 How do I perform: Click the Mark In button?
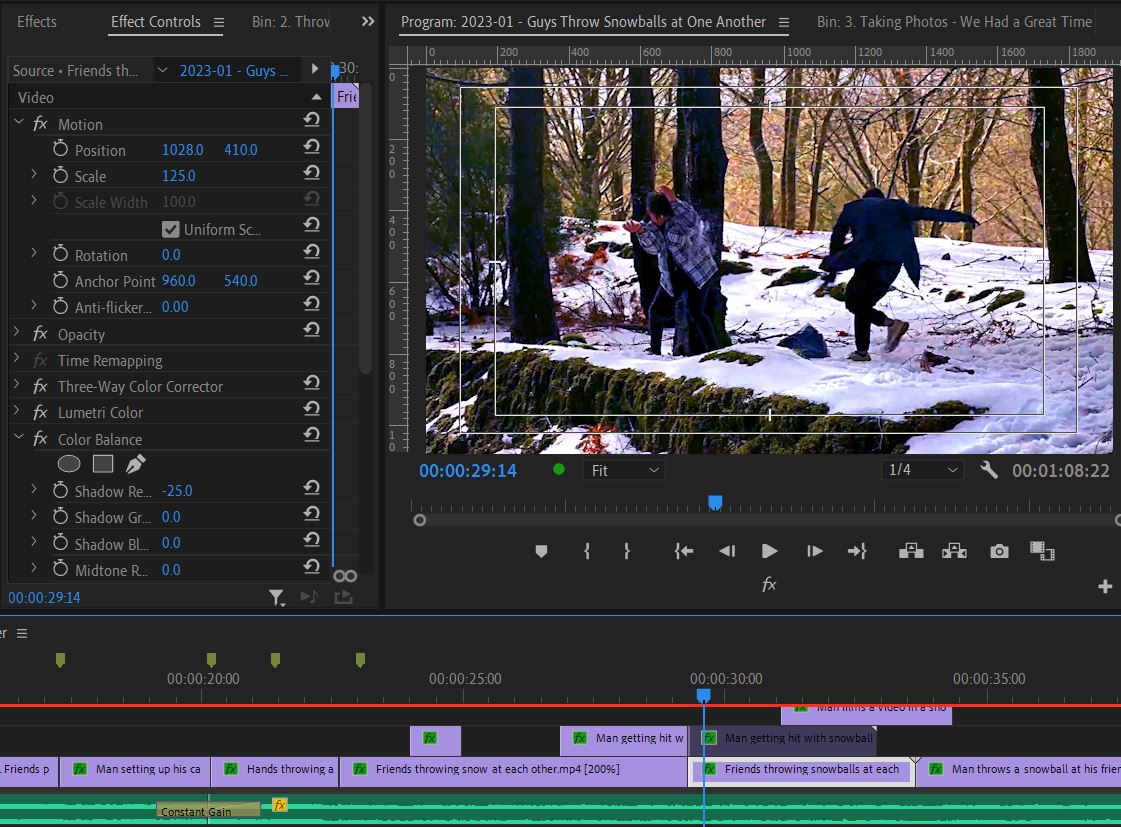[x=587, y=551]
